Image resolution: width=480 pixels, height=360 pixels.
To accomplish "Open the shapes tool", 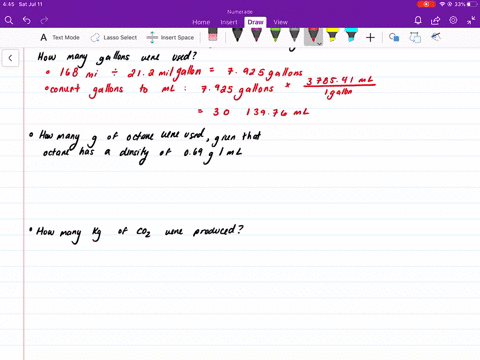I will coord(394,37).
